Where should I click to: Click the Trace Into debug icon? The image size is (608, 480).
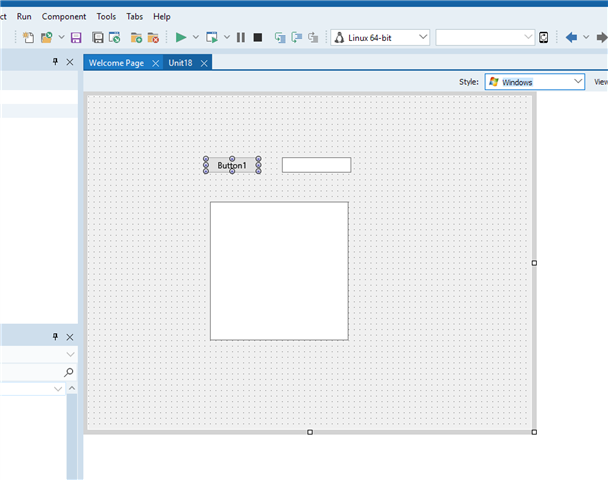[280, 38]
